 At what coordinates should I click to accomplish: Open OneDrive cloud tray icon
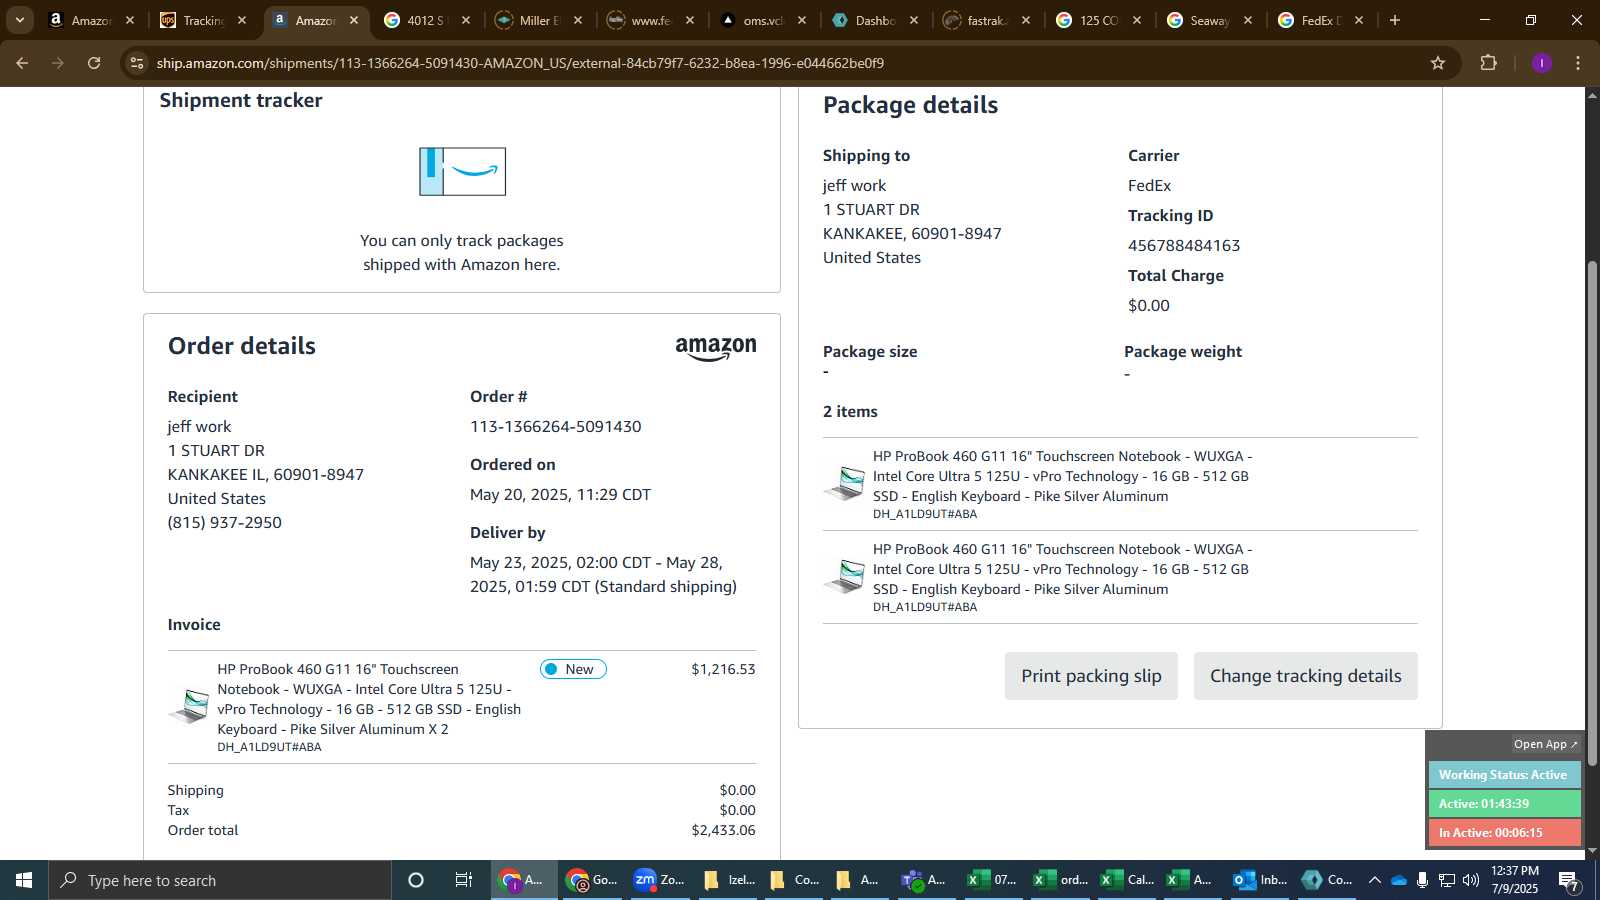tap(1399, 880)
